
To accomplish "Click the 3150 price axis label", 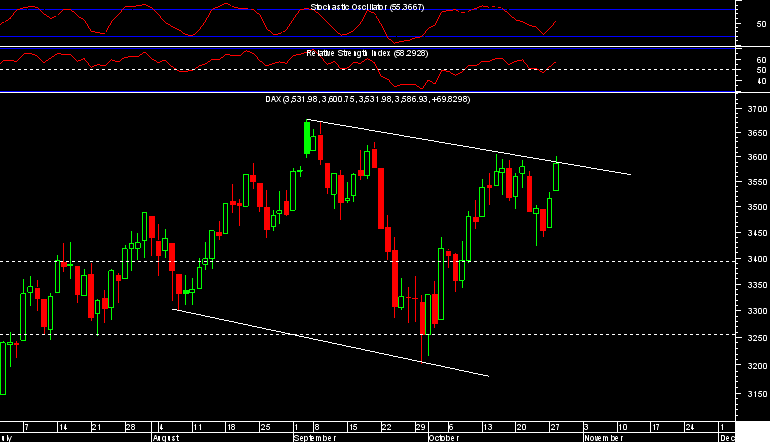I will [x=757, y=394].
